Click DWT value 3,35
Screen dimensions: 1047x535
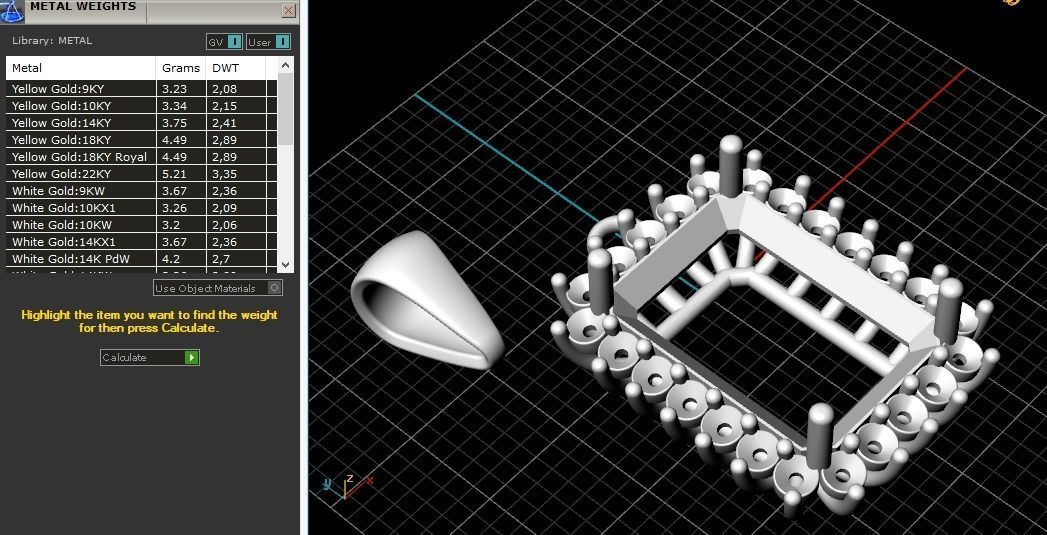pyautogui.click(x=224, y=174)
